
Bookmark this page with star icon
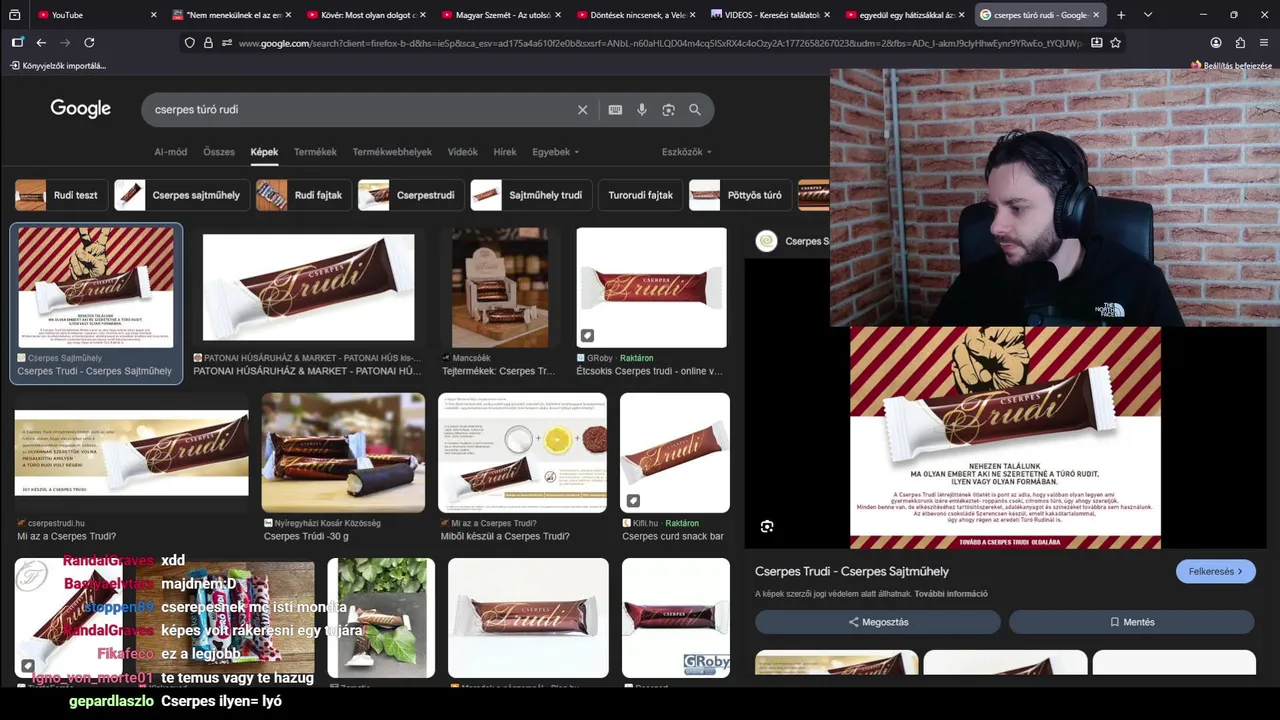tap(1115, 43)
